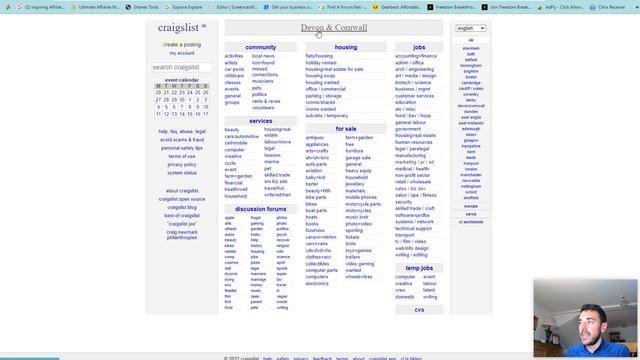Open the Devon & Cornwall heading link
Screen dimensions: 640x360
334,27
